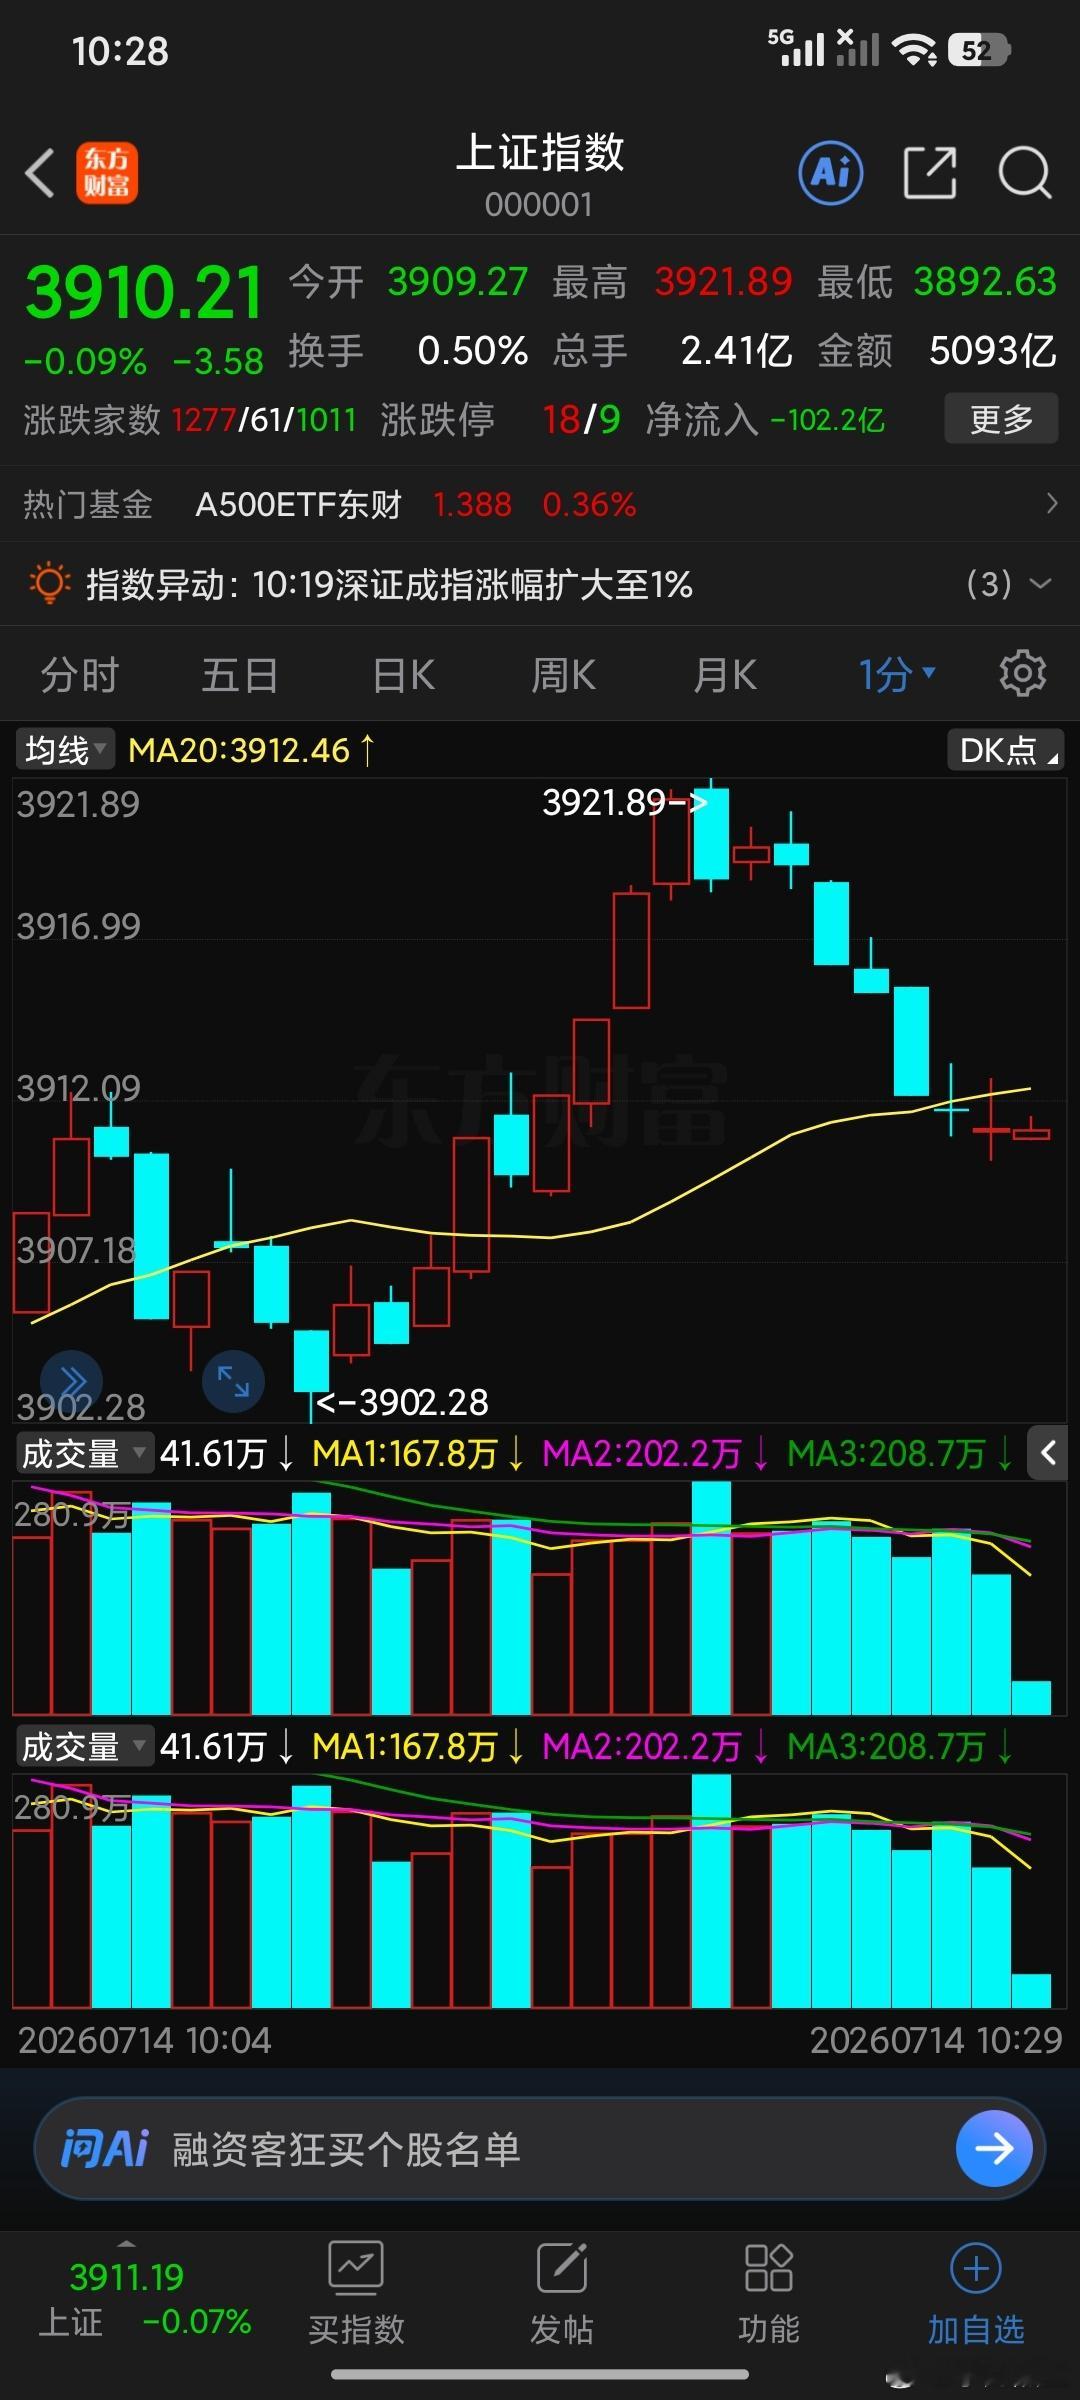The width and height of the screenshot is (1080, 2400).
Task: Open chart settings gear icon
Action: click(1022, 673)
